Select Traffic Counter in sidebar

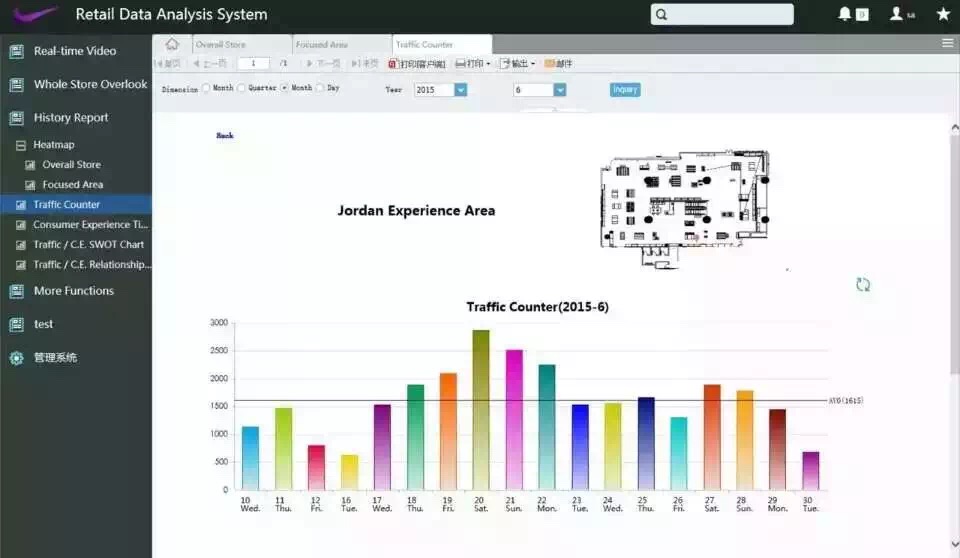(75, 205)
